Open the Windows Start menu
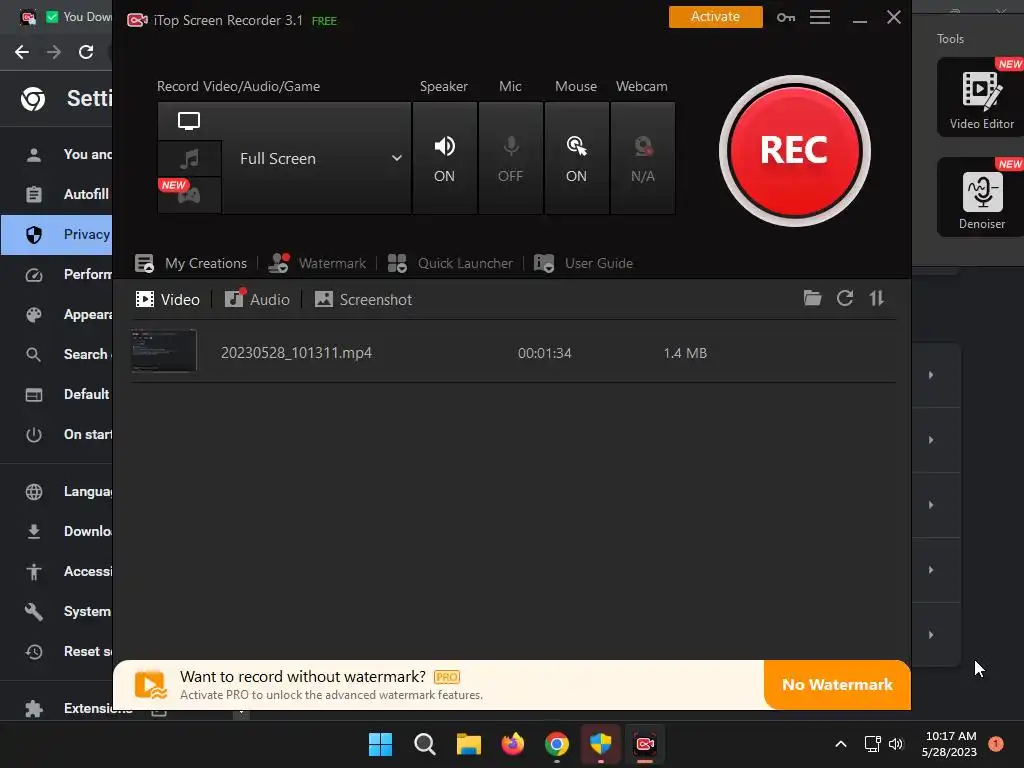 point(381,744)
